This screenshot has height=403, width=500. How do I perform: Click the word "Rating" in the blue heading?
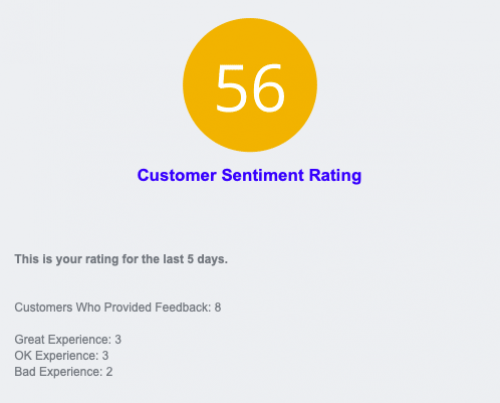pos(335,176)
